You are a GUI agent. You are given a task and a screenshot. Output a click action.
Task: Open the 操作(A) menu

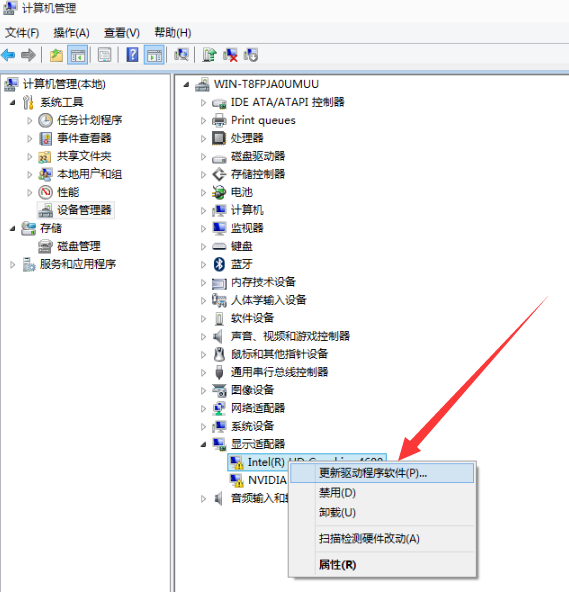[x=71, y=33]
